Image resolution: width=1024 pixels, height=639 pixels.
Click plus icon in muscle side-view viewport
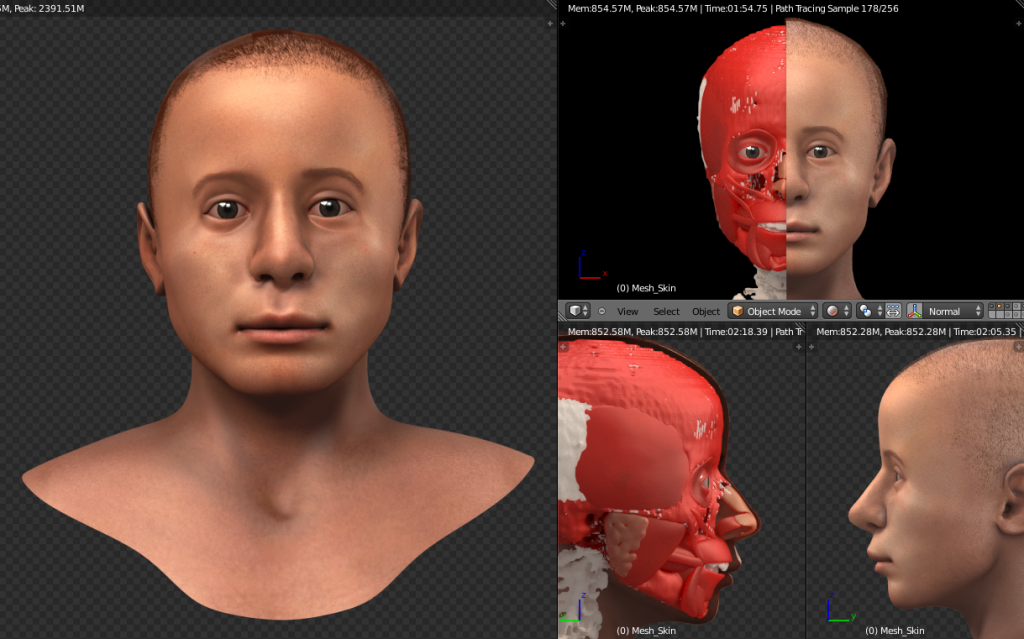[x=563, y=346]
